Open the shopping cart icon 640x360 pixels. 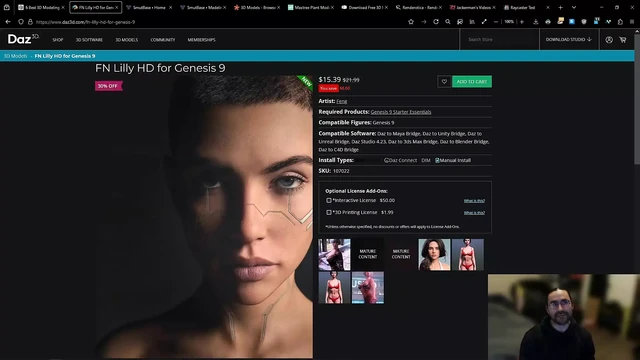(x=622, y=40)
